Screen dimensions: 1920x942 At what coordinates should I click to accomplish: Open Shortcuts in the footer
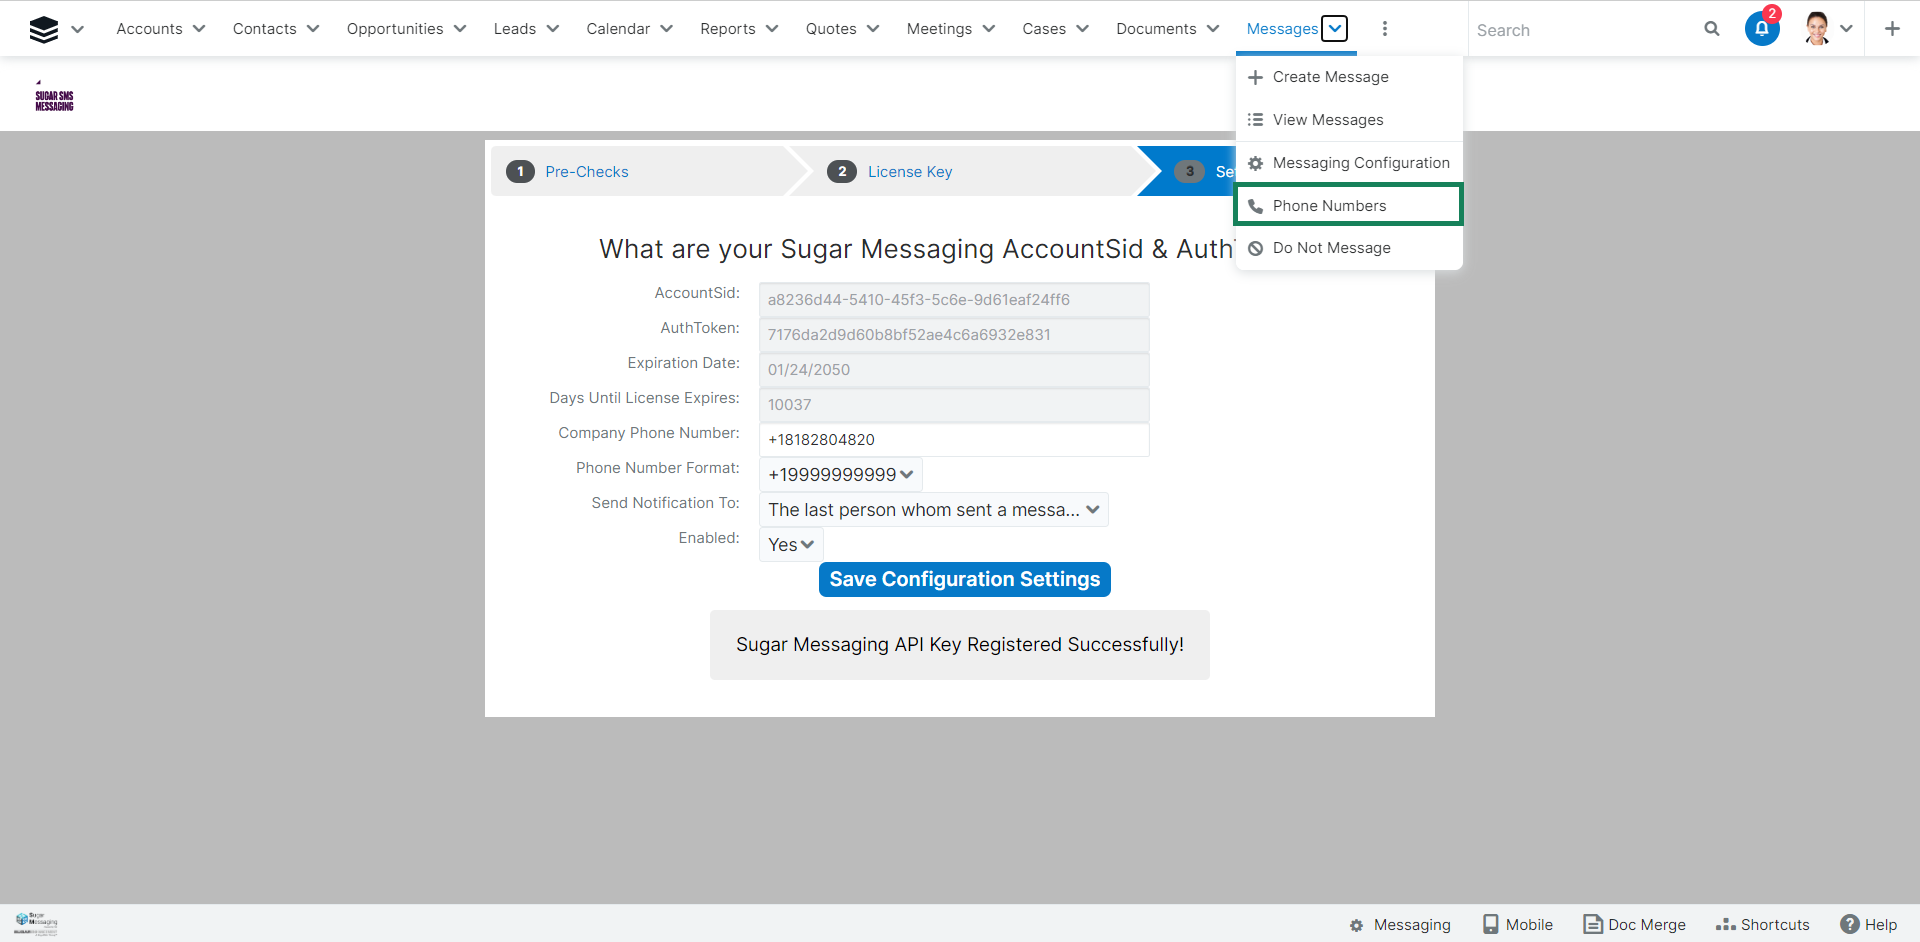1762,924
